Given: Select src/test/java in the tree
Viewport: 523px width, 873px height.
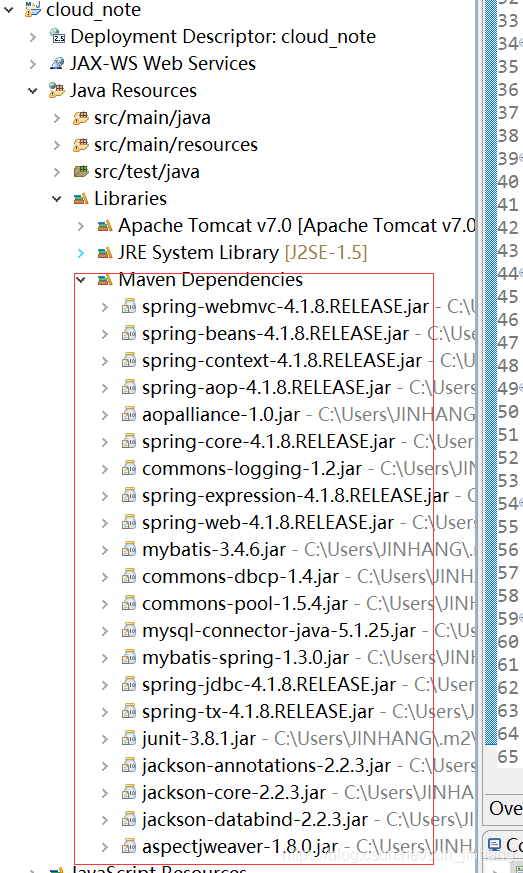Looking at the screenshot, I should [x=146, y=172].
